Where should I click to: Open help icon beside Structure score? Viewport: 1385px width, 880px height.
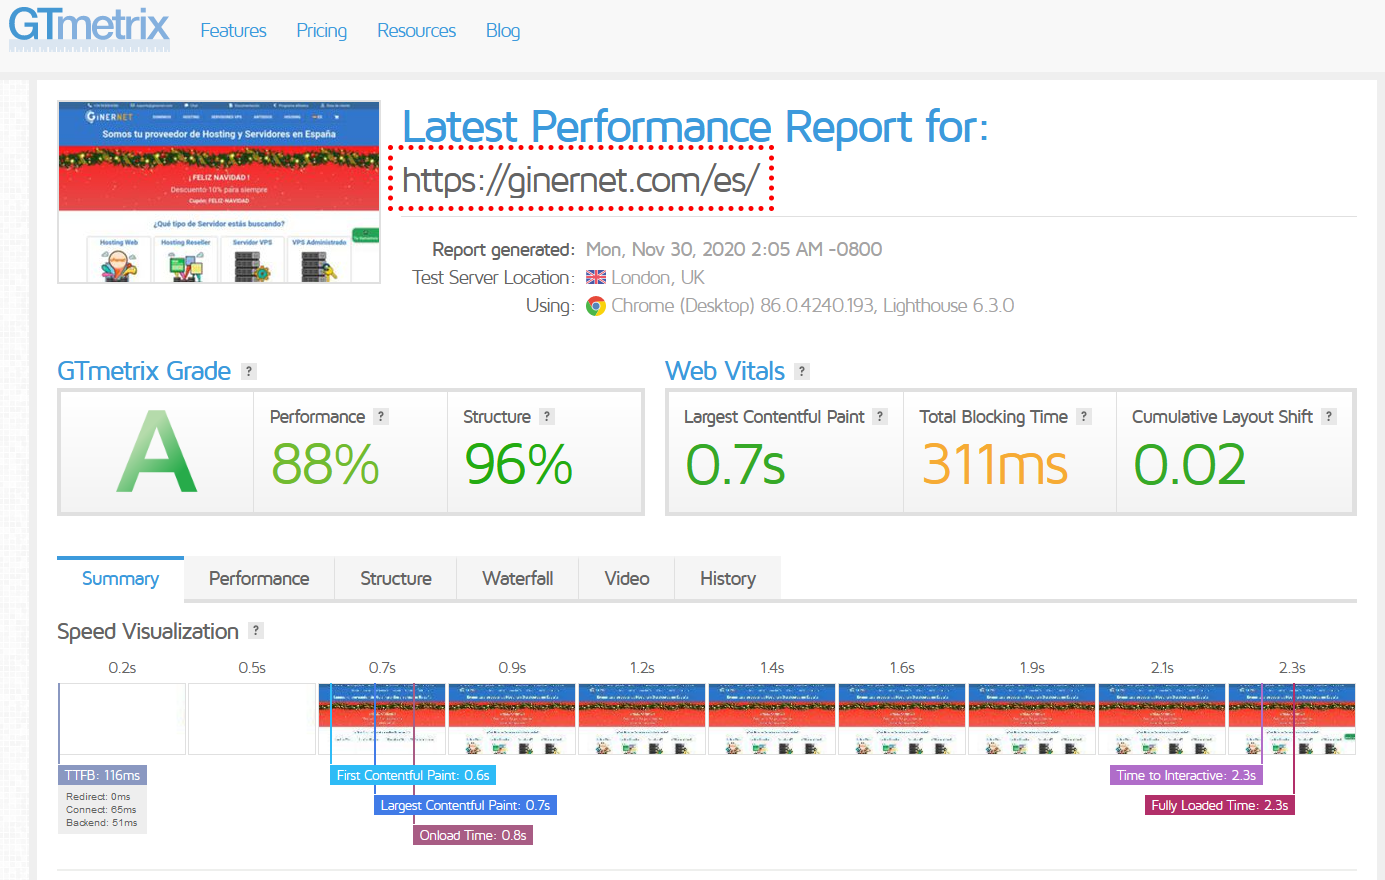547,417
